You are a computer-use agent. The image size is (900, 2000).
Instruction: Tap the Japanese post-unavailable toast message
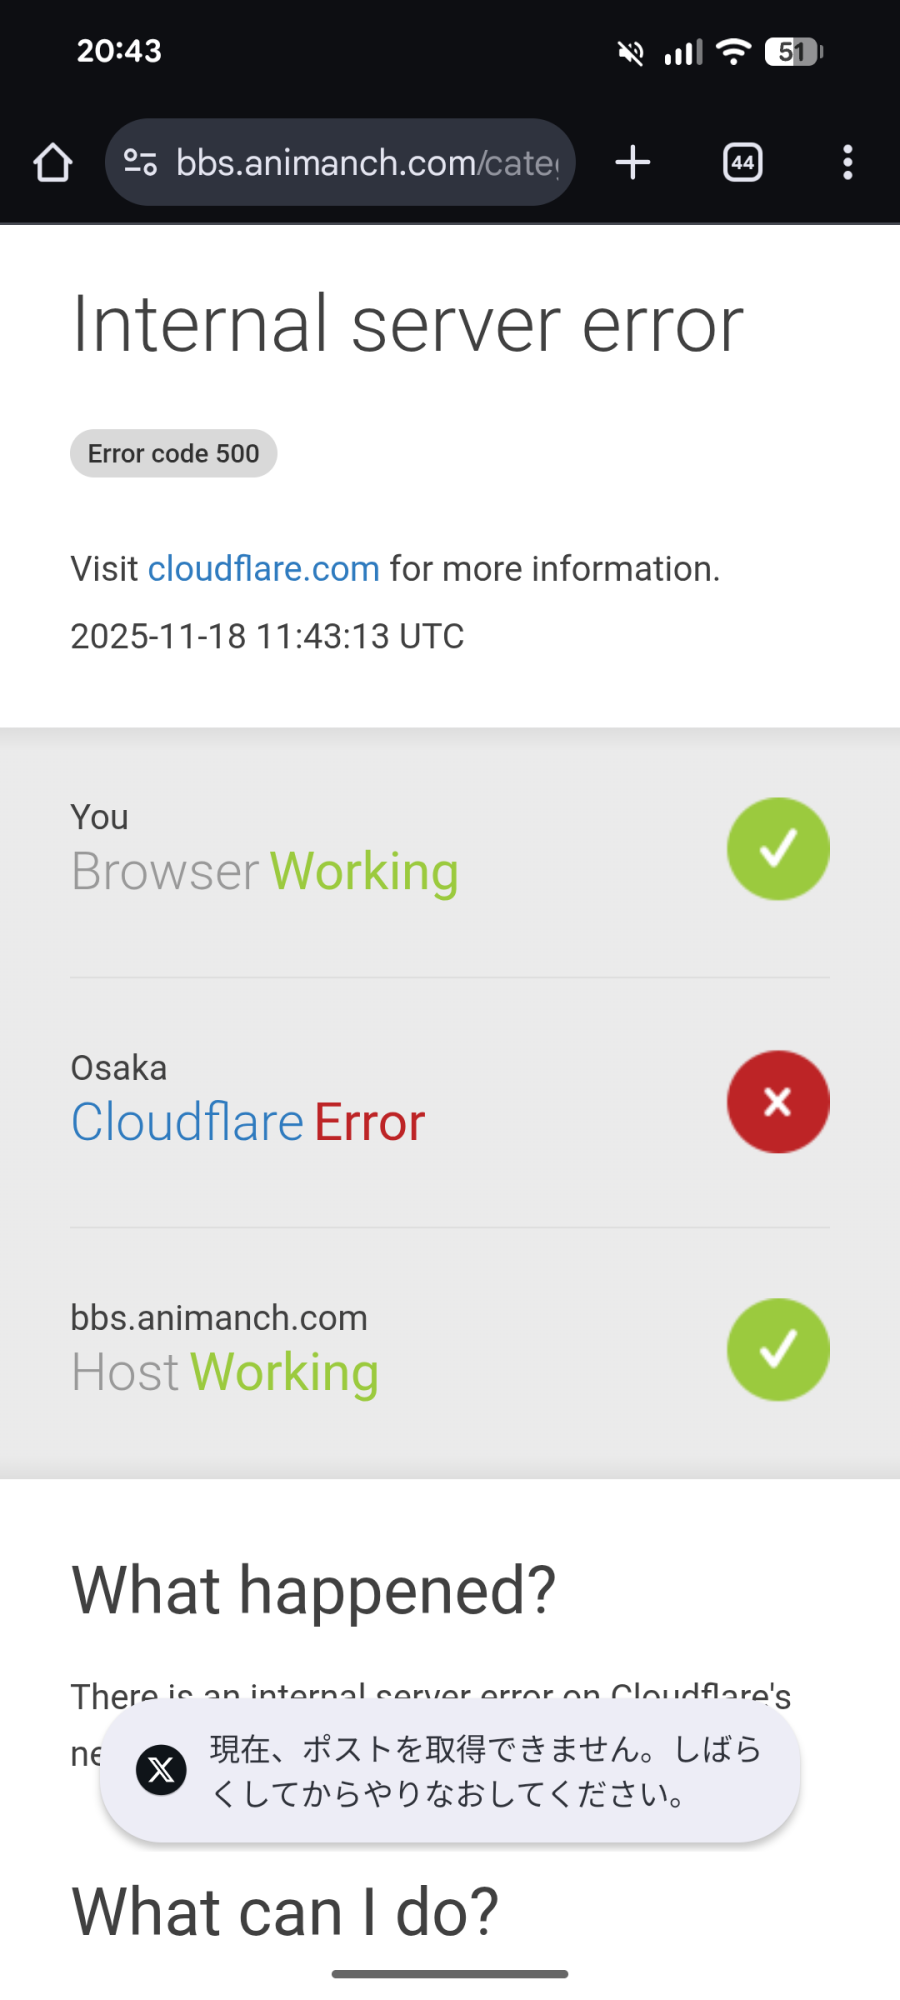tap(486, 1771)
